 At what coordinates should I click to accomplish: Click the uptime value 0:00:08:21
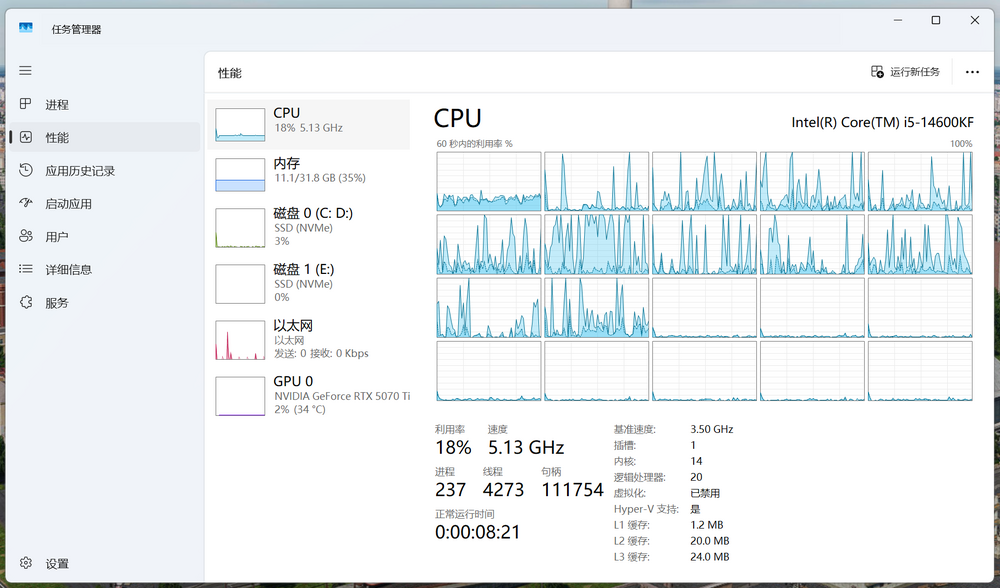[x=478, y=533]
